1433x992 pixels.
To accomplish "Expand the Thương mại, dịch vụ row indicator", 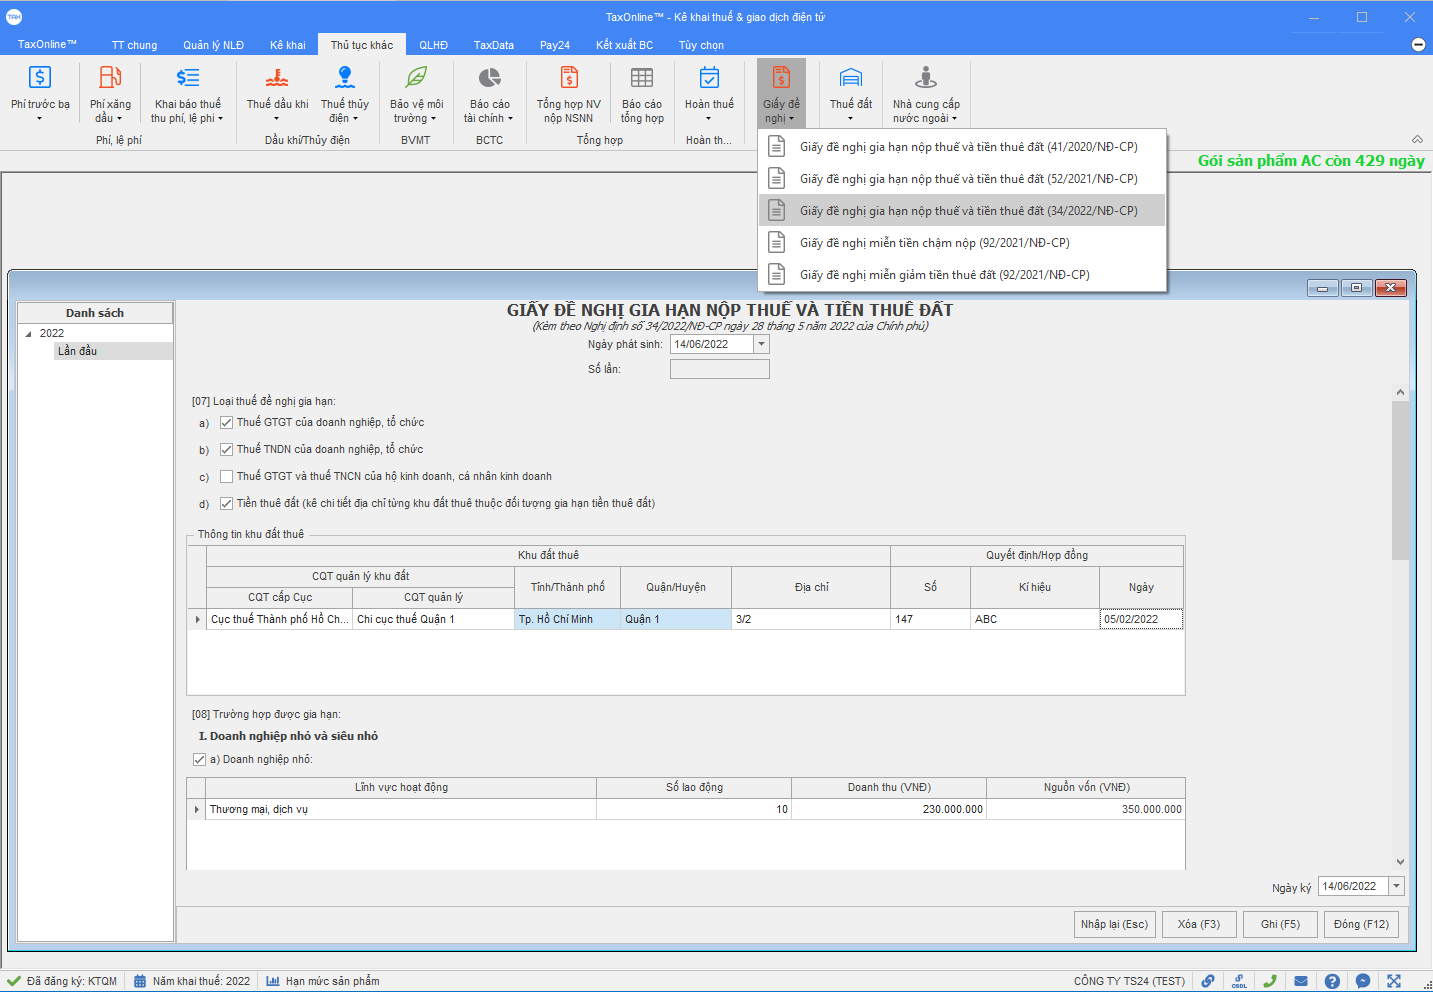I will pyautogui.click(x=197, y=810).
